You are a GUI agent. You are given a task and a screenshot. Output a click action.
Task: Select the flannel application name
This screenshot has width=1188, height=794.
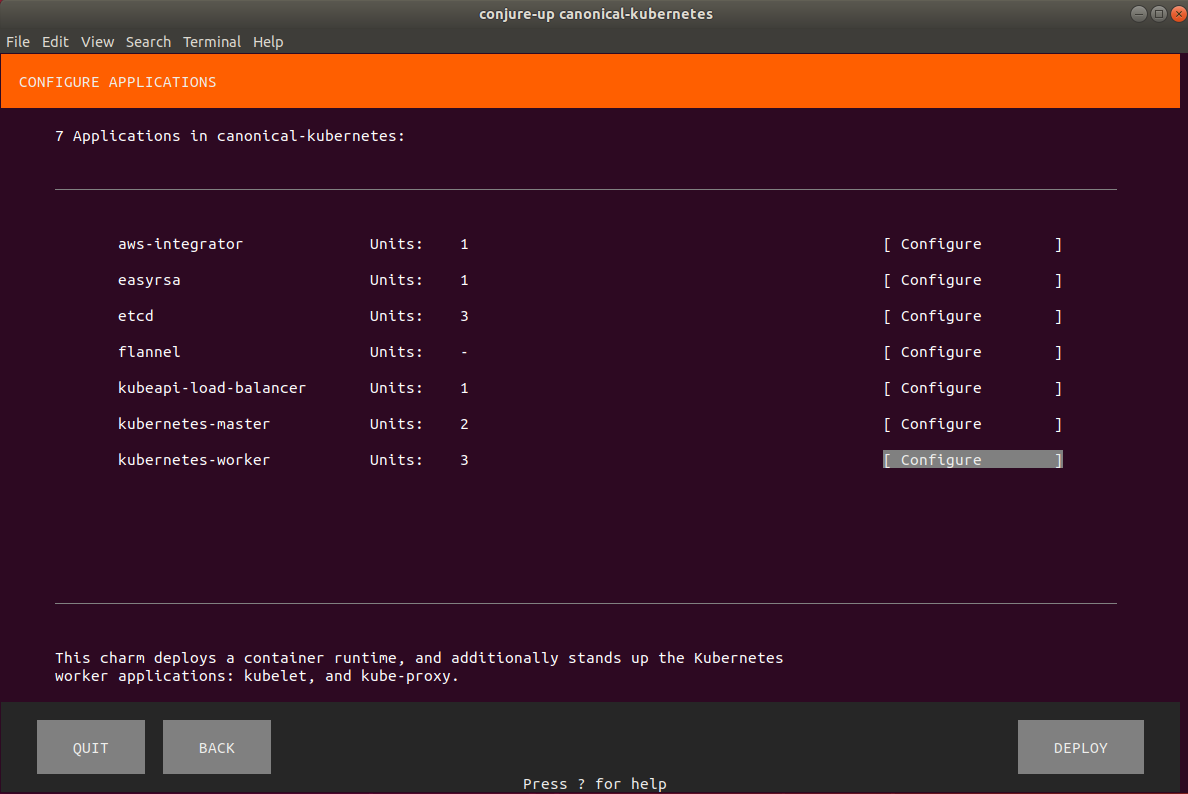point(149,352)
